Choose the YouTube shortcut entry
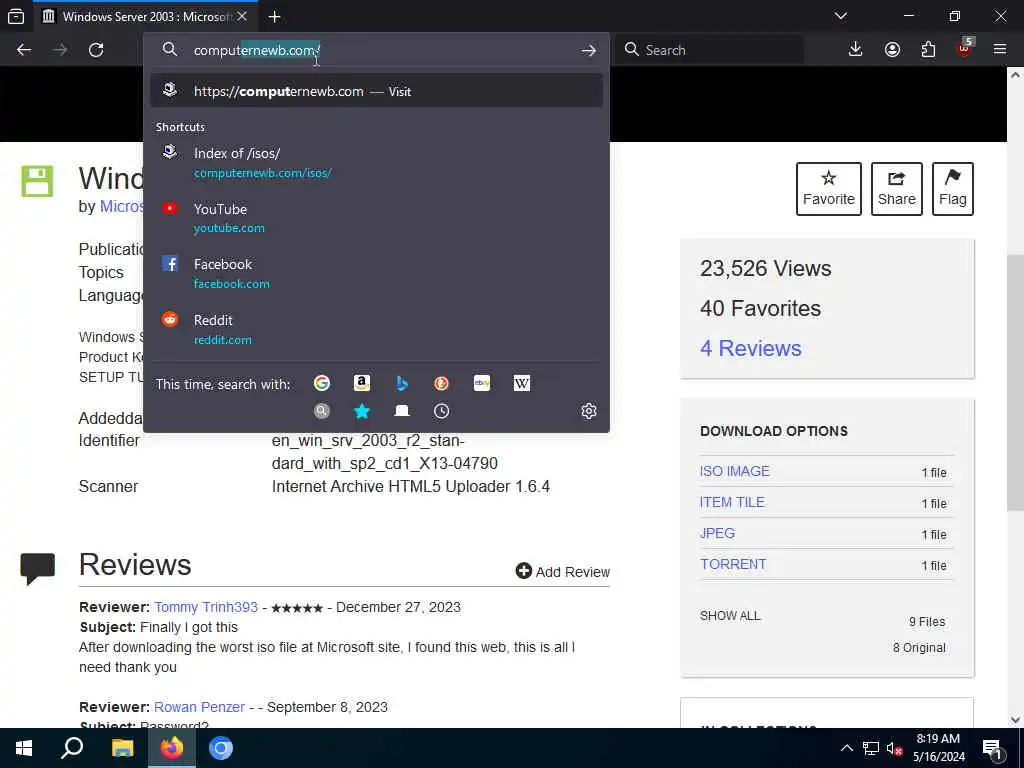Screen dimensions: 1024x768 coord(376,218)
